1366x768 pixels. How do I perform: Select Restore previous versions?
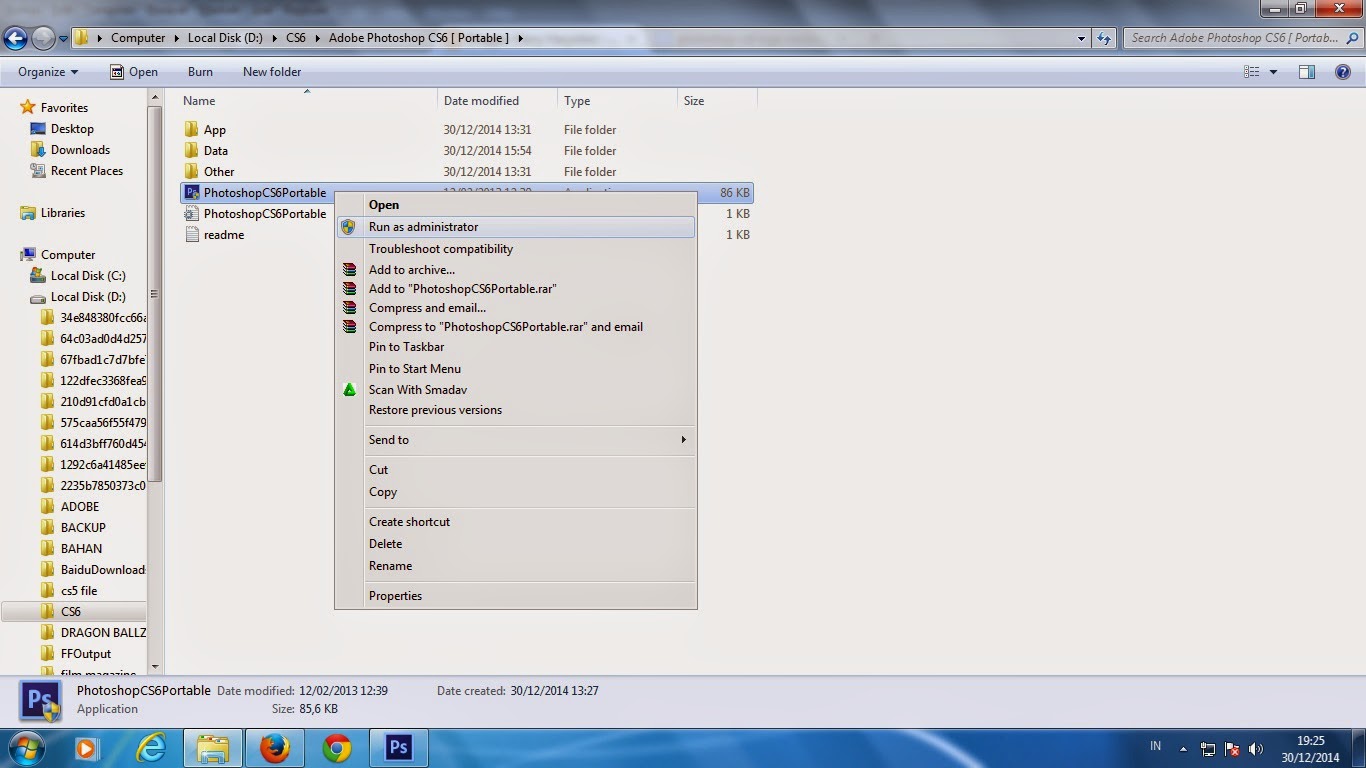516,410
